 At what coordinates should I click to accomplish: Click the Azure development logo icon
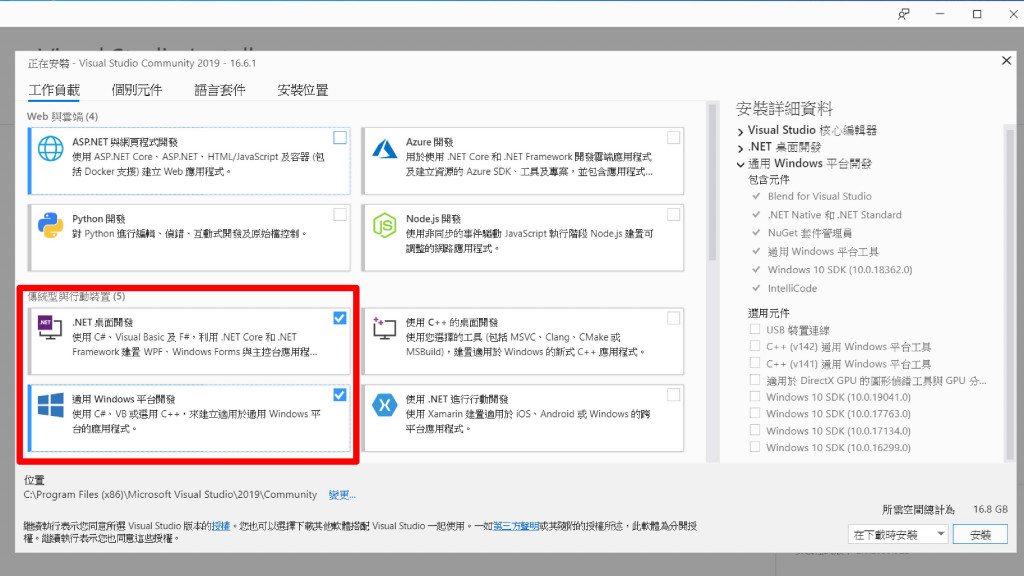coord(384,149)
